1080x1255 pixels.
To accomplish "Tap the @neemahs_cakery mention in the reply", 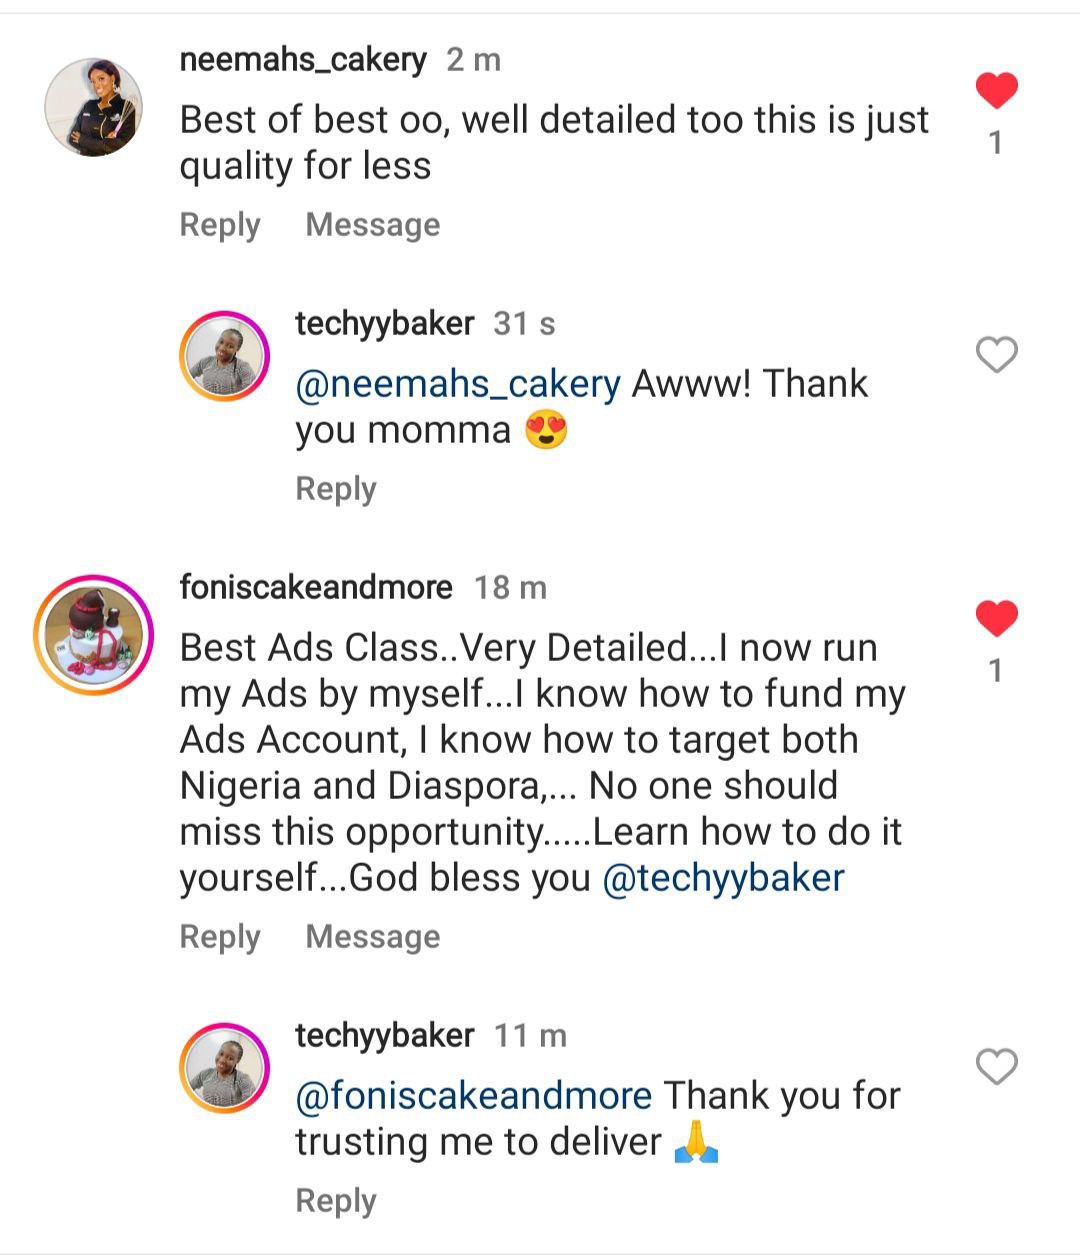I will [x=458, y=384].
